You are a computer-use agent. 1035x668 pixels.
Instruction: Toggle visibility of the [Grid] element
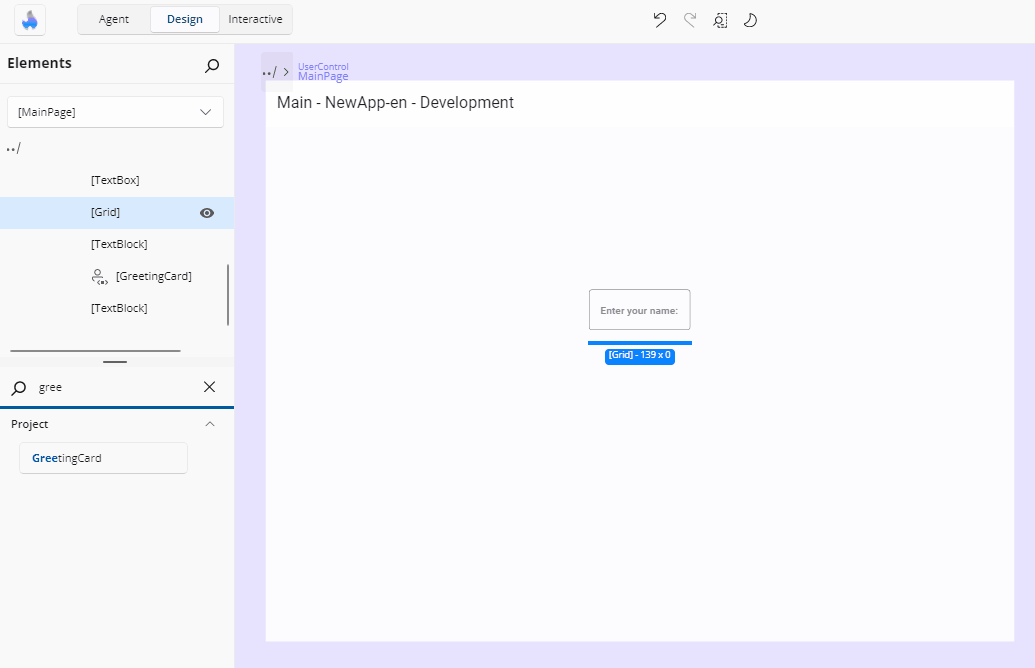click(206, 212)
